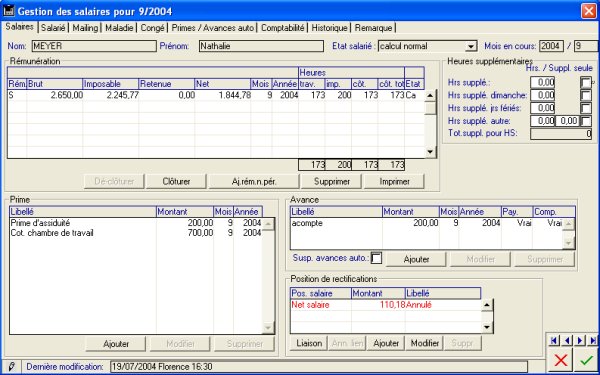
Task: Switch to the Comptabilité tab
Action: coord(283,28)
